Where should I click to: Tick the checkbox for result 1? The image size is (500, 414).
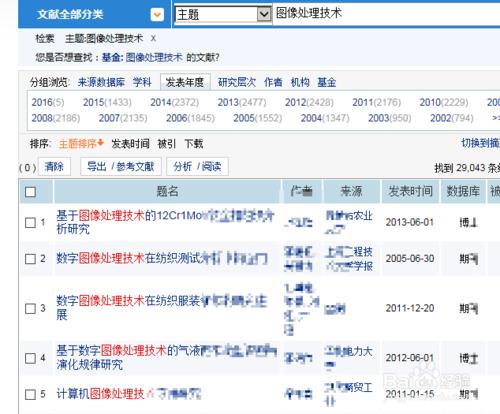(x=30, y=223)
